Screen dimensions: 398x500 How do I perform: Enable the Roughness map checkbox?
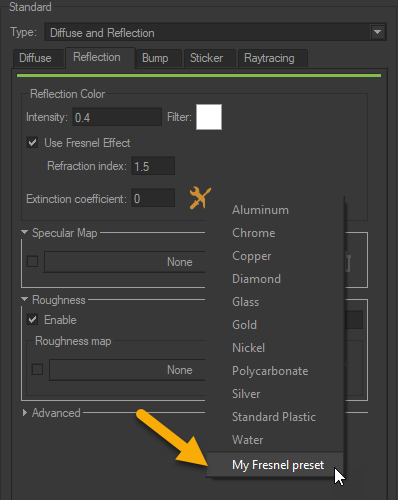pyautogui.click(x=37, y=370)
